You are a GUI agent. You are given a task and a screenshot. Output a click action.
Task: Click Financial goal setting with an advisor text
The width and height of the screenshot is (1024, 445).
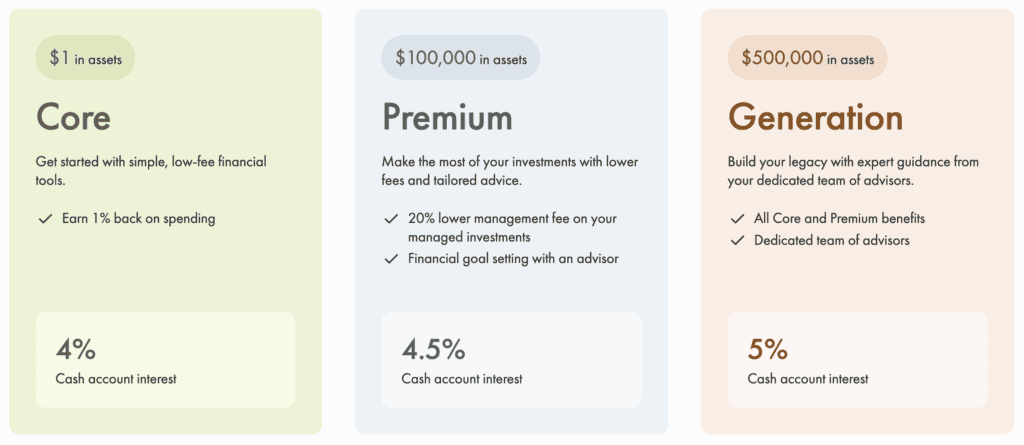click(513, 259)
